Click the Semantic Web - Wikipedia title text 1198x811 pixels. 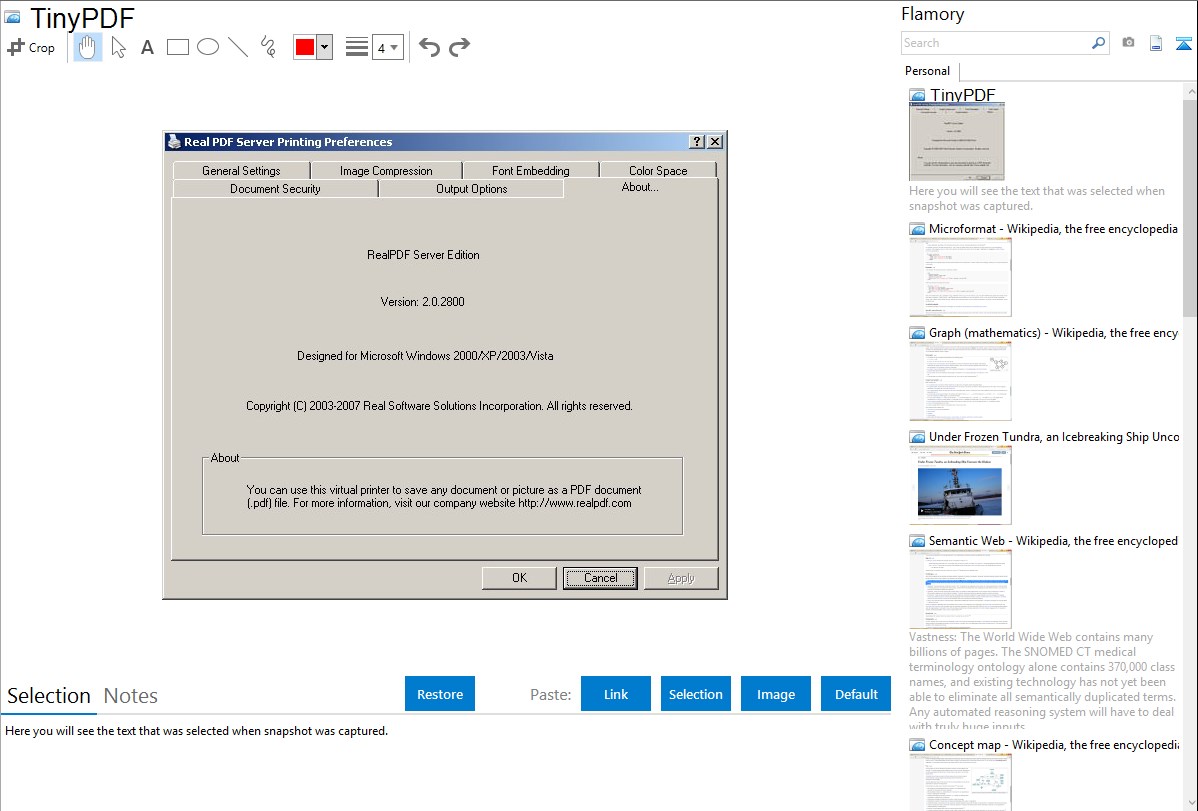click(1053, 540)
